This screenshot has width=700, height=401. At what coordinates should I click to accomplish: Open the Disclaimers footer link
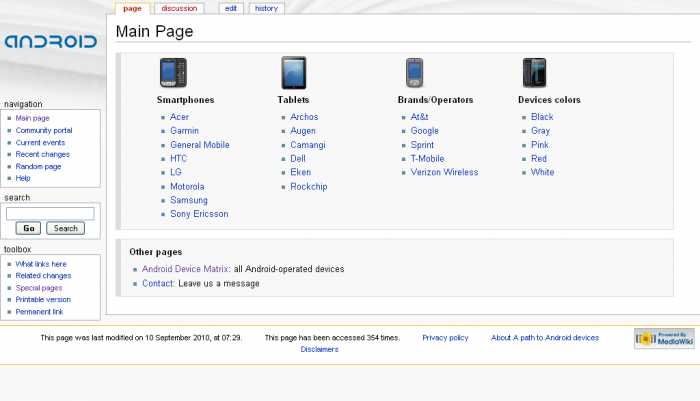319,349
